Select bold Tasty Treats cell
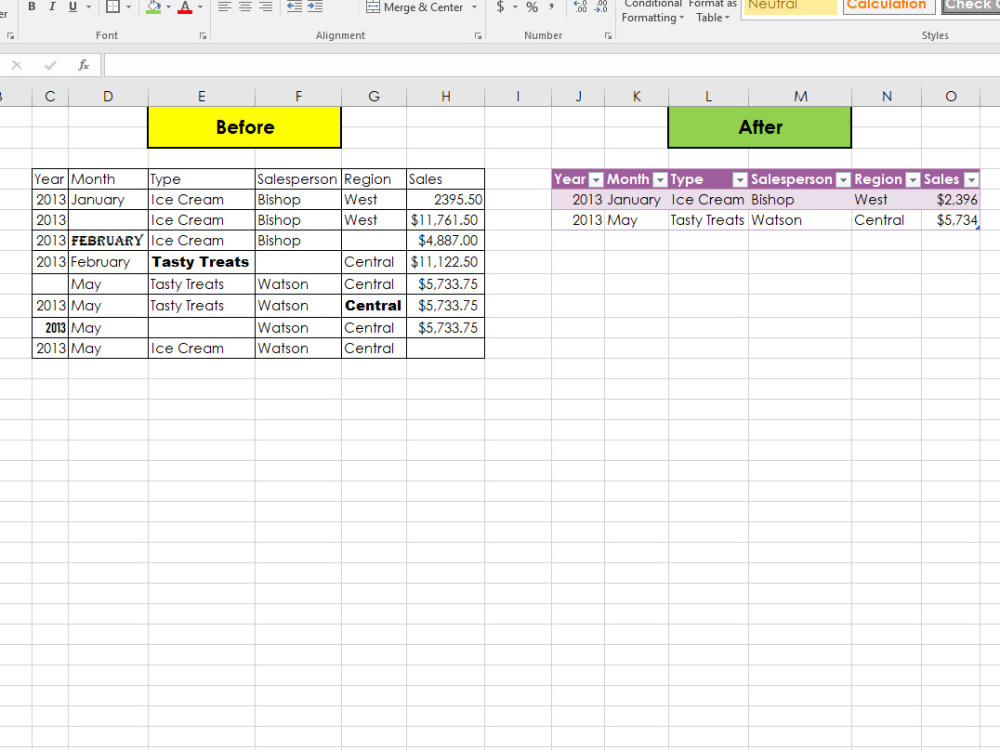1000x750 pixels. pos(202,261)
